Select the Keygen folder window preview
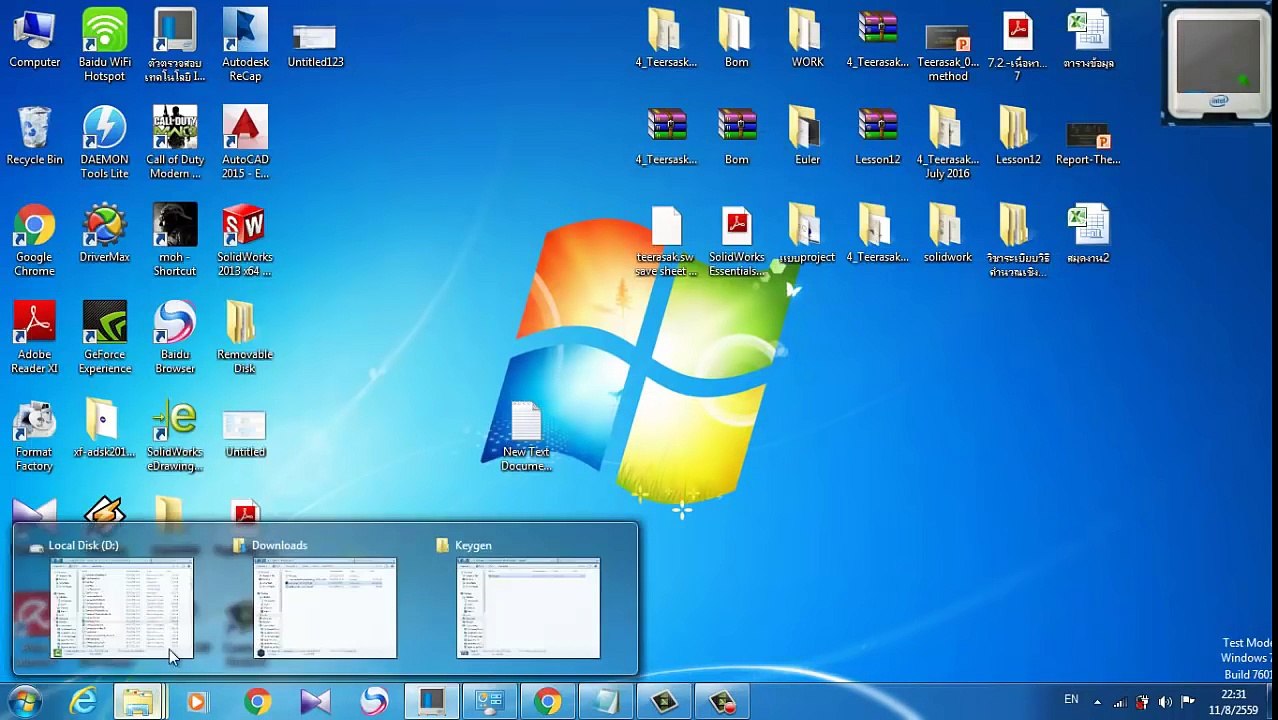1278x720 pixels. click(528, 607)
